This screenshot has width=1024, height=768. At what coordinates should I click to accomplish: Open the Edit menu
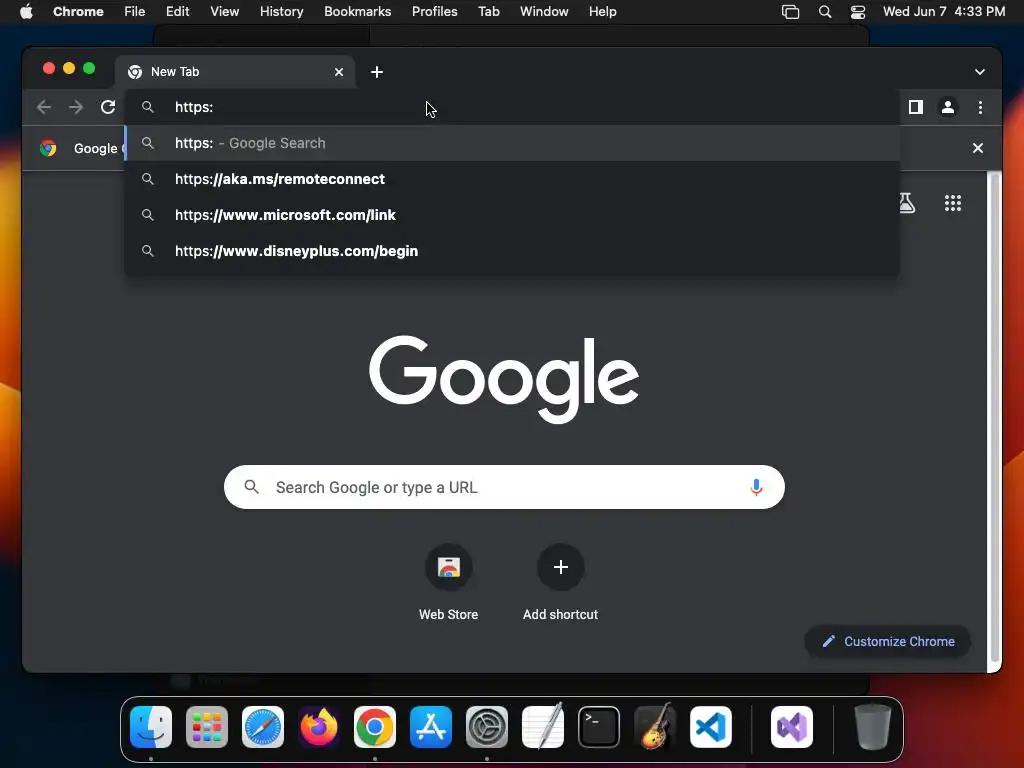177,12
